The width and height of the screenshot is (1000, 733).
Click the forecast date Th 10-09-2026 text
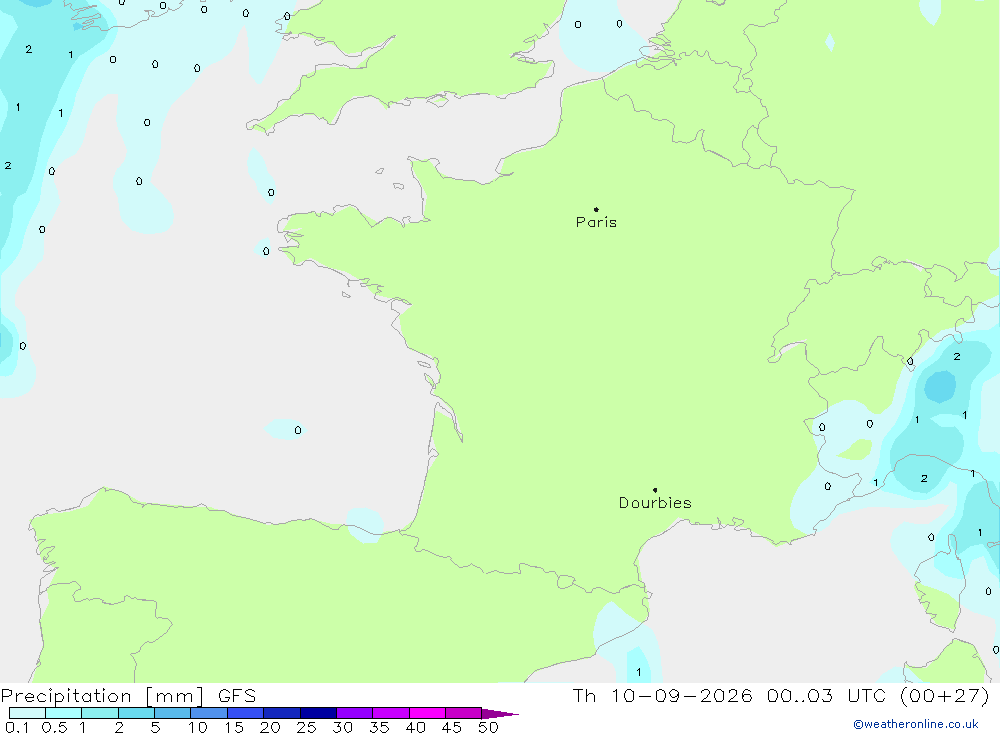[x=662, y=695]
